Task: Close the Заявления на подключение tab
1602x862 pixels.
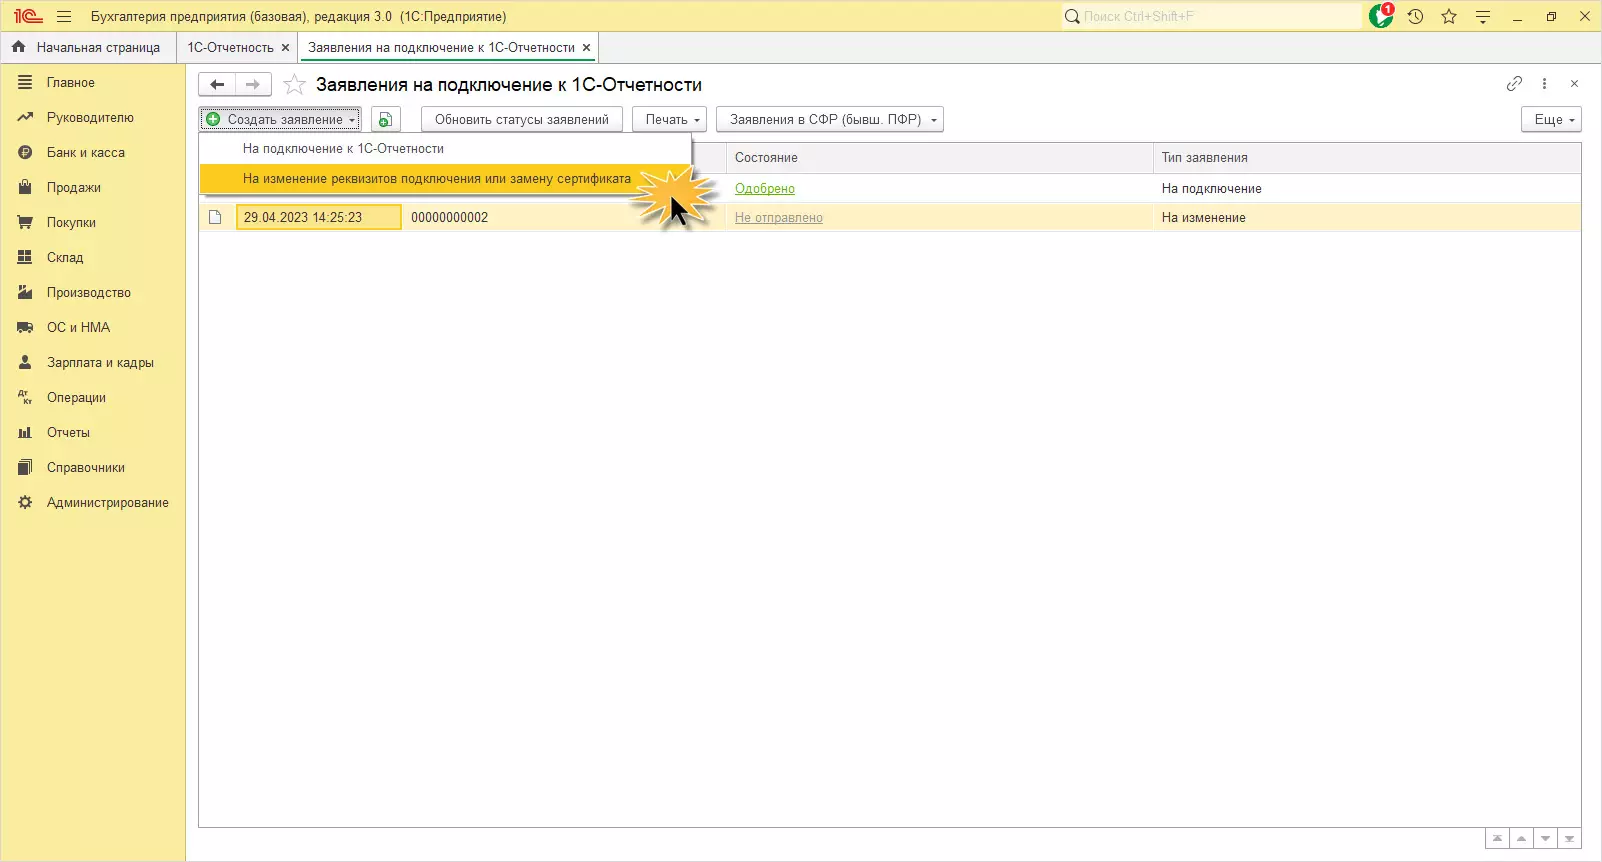Action: 586,47
